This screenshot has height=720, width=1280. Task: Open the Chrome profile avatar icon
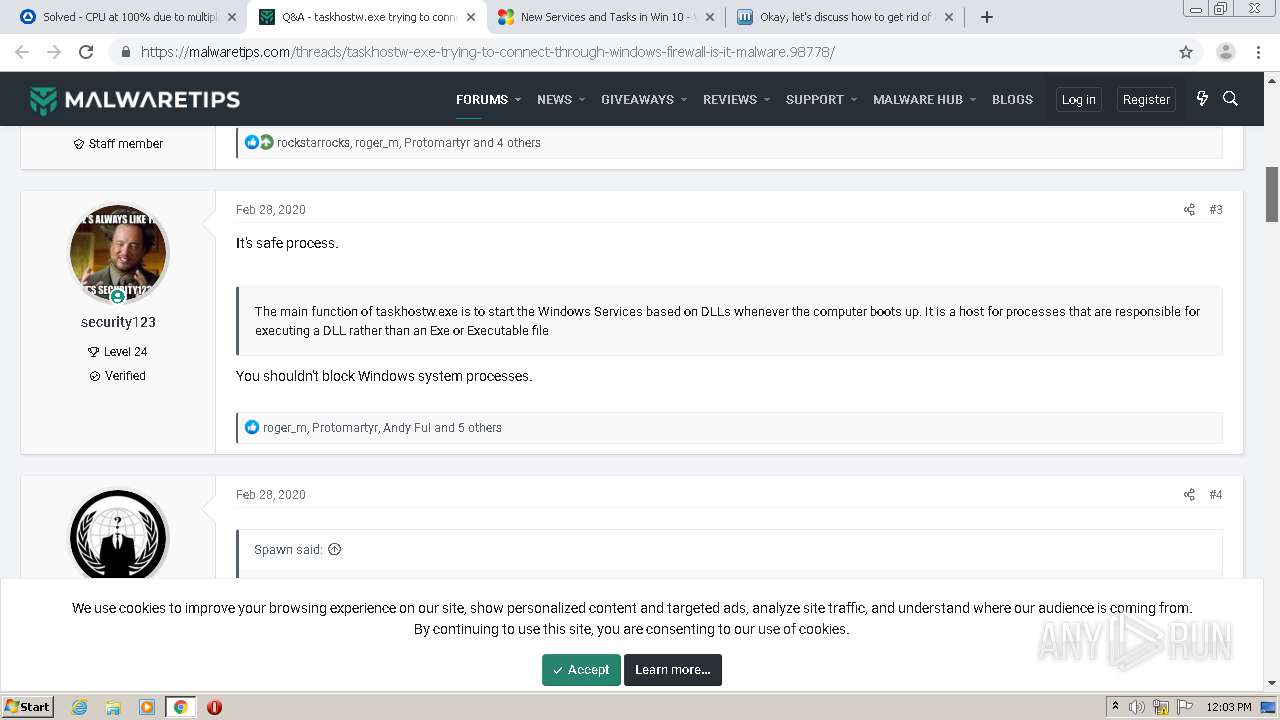pos(1226,52)
